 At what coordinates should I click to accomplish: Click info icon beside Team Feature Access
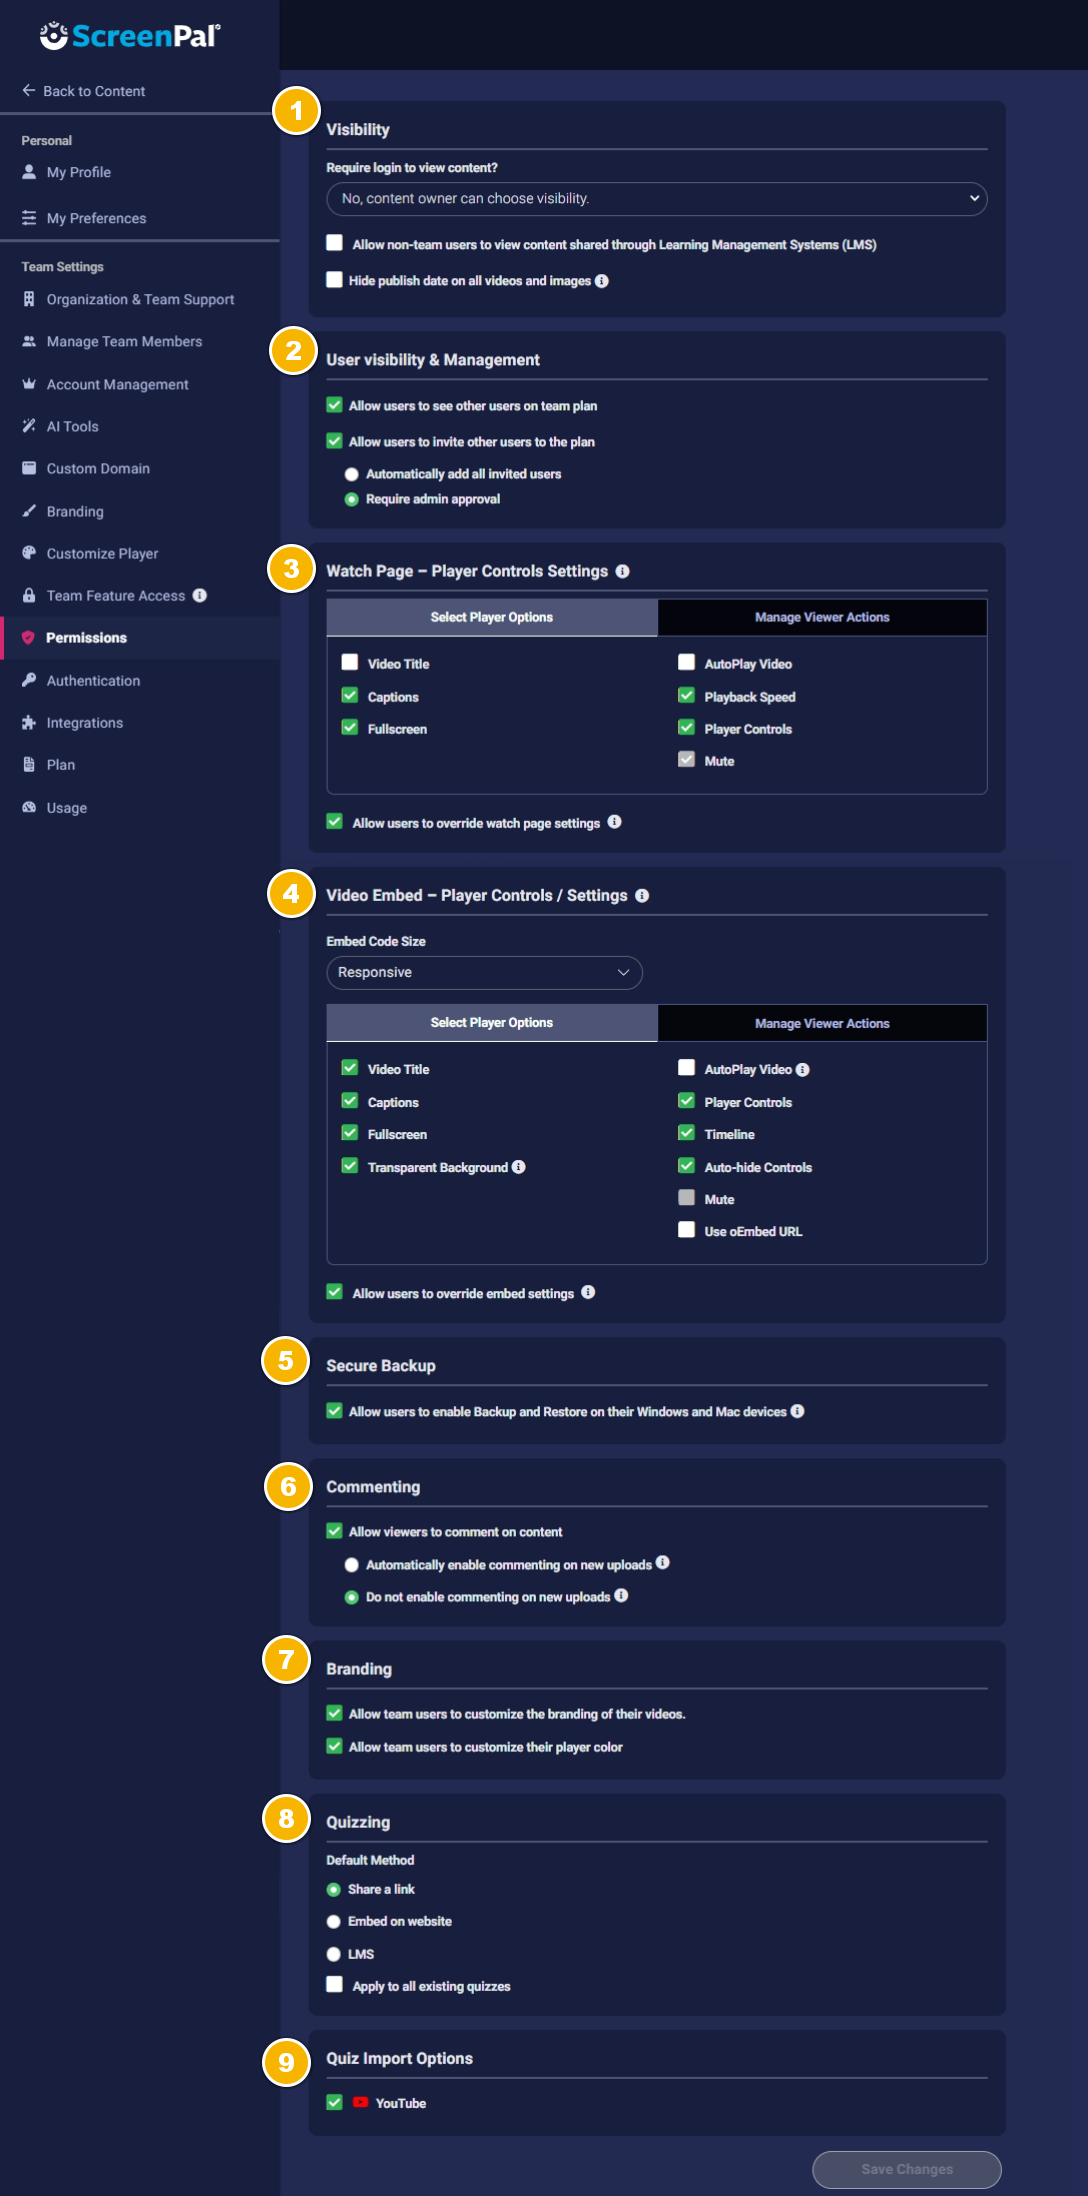click(x=200, y=595)
